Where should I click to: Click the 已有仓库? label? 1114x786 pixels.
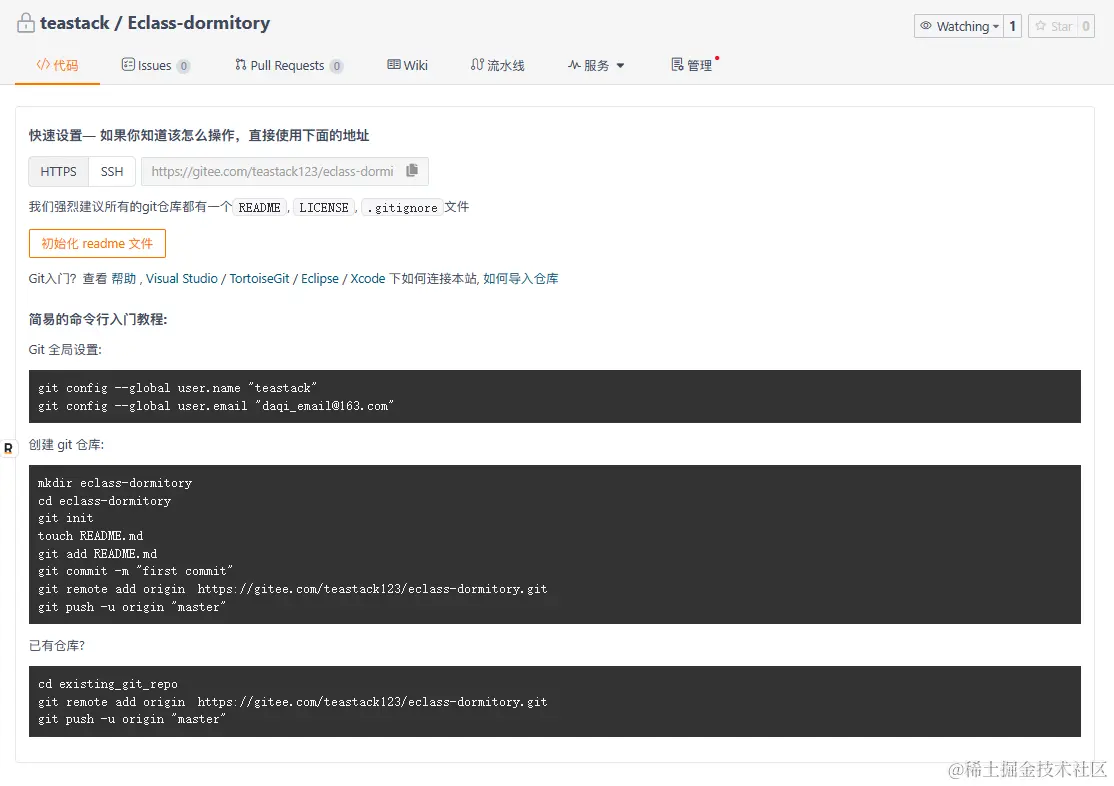57,645
